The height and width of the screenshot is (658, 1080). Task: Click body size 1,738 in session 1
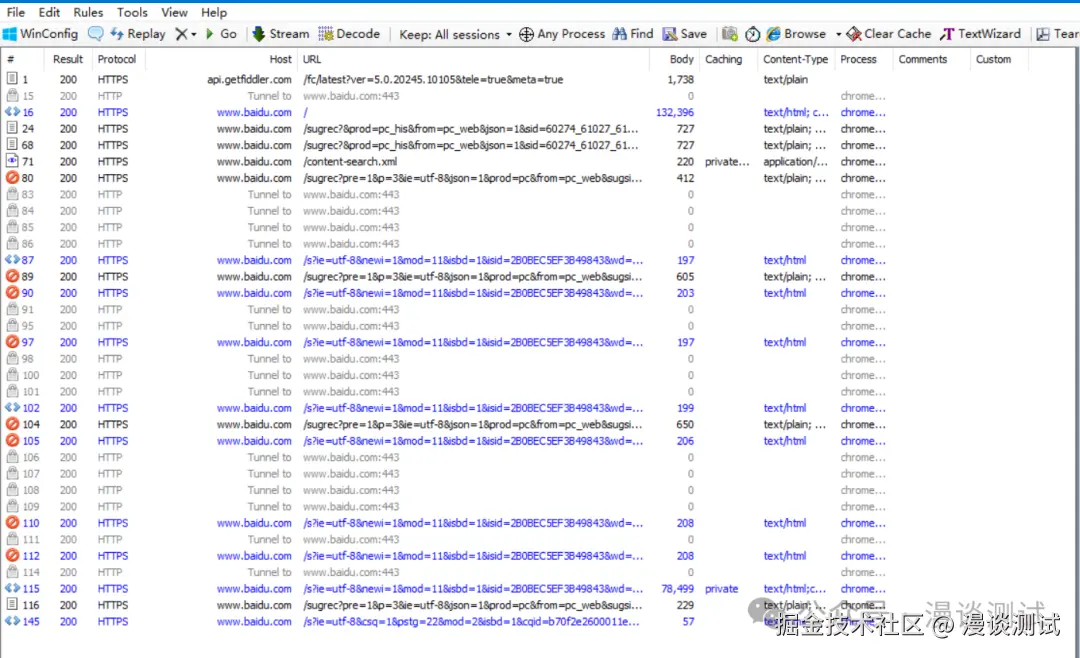tap(680, 79)
